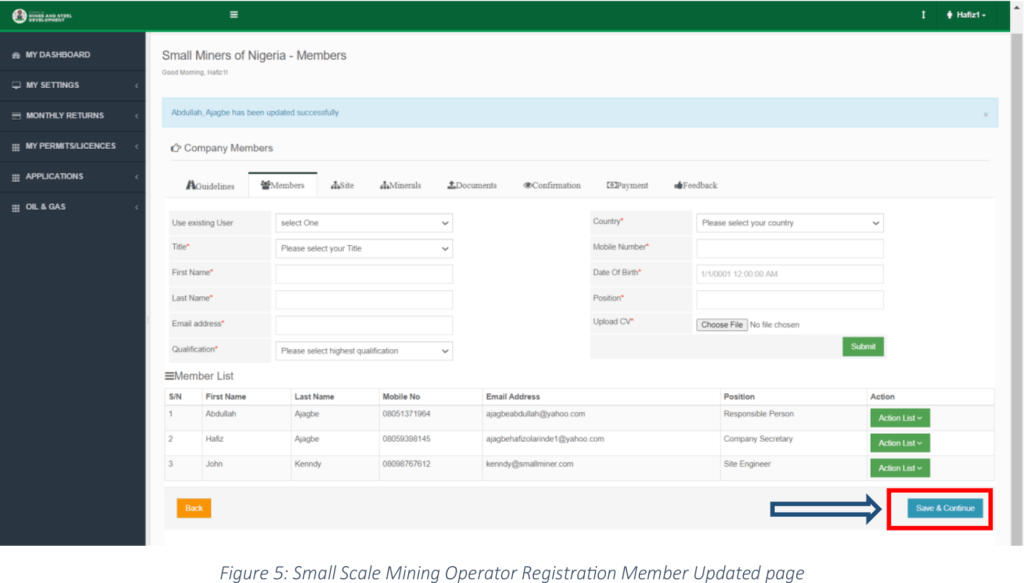Click Choose File to upload CV
This screenshot has height=583, width=1024.
[721, 325]
